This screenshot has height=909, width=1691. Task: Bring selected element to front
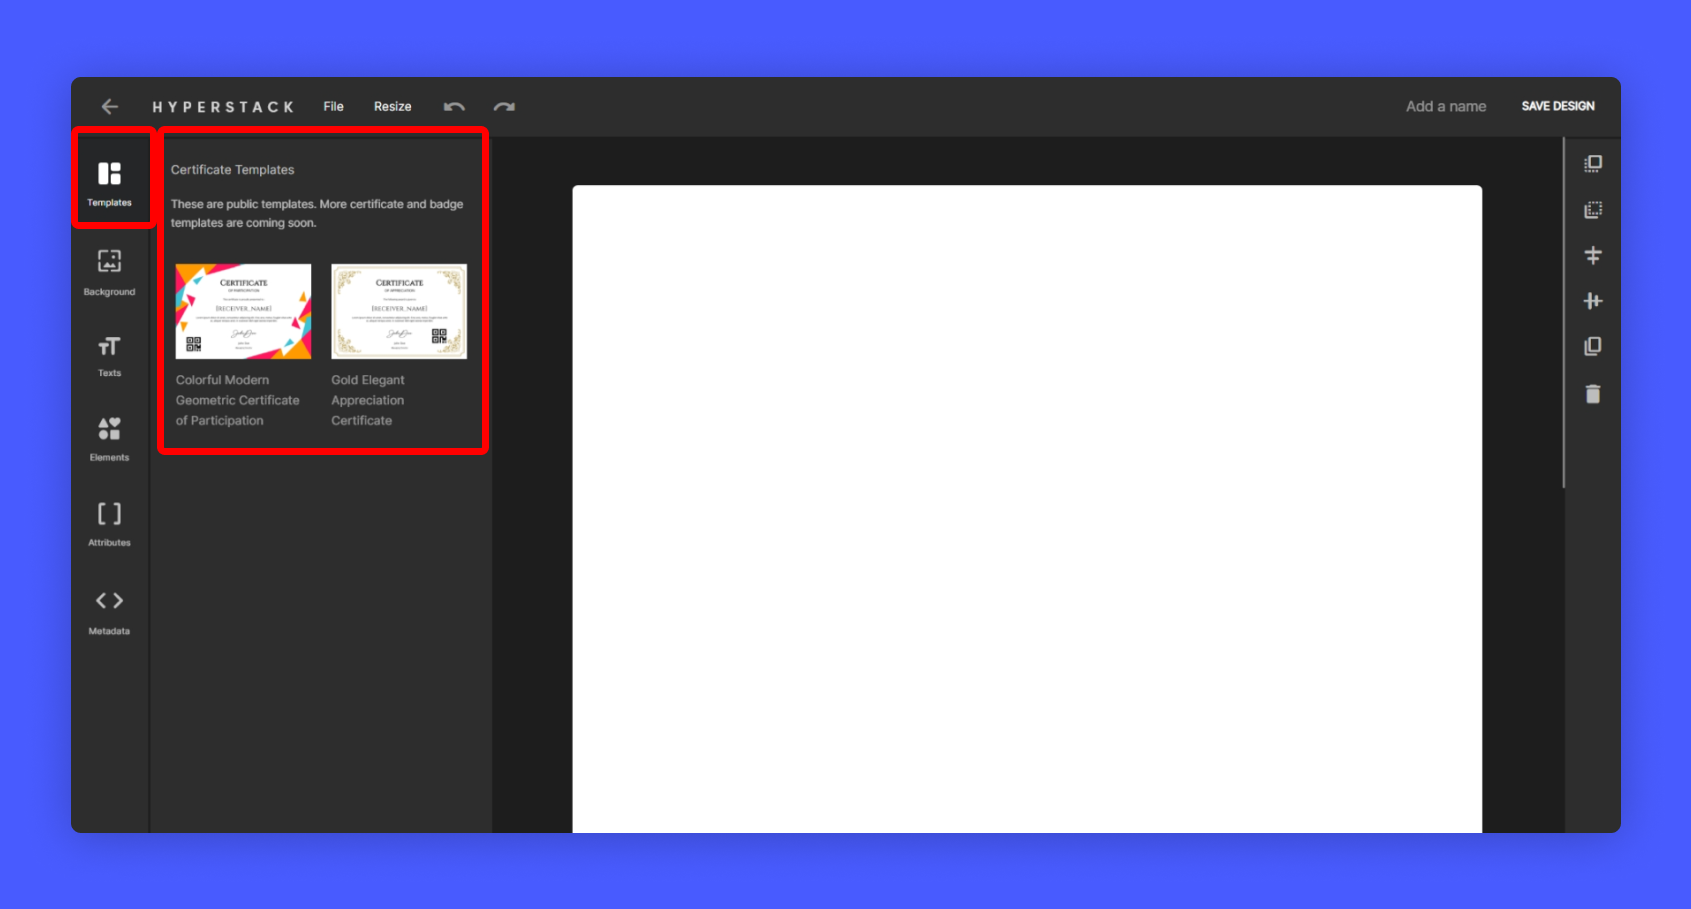(1593, 164)
